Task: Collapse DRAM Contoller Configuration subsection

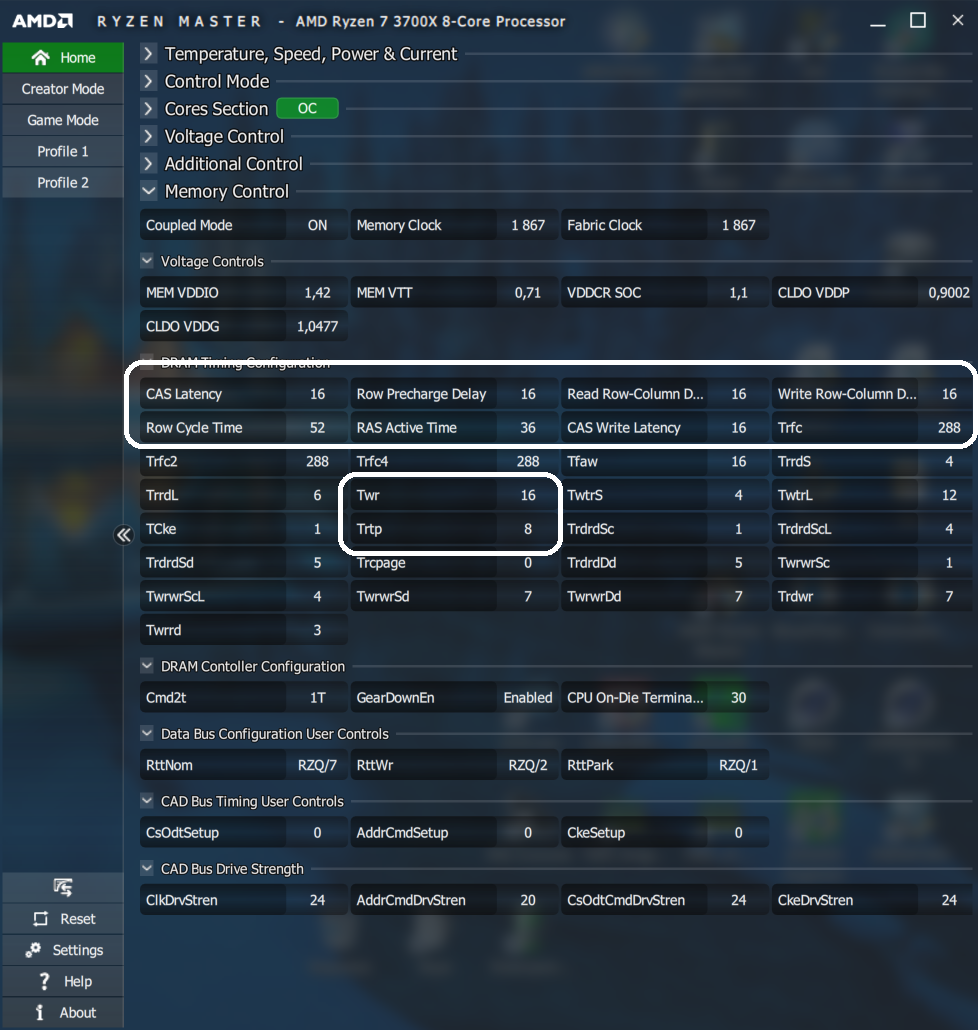Action: tap(147, 666)
